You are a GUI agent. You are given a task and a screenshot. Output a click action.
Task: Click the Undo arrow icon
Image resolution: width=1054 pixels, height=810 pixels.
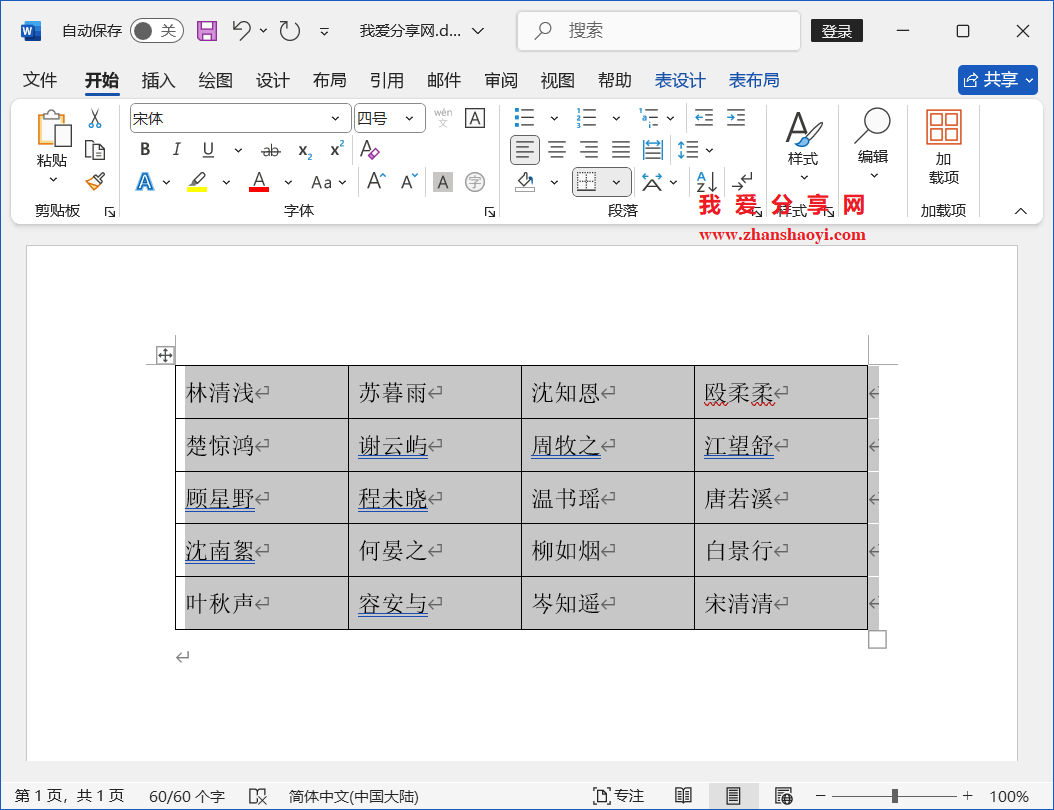pos(241,31)
